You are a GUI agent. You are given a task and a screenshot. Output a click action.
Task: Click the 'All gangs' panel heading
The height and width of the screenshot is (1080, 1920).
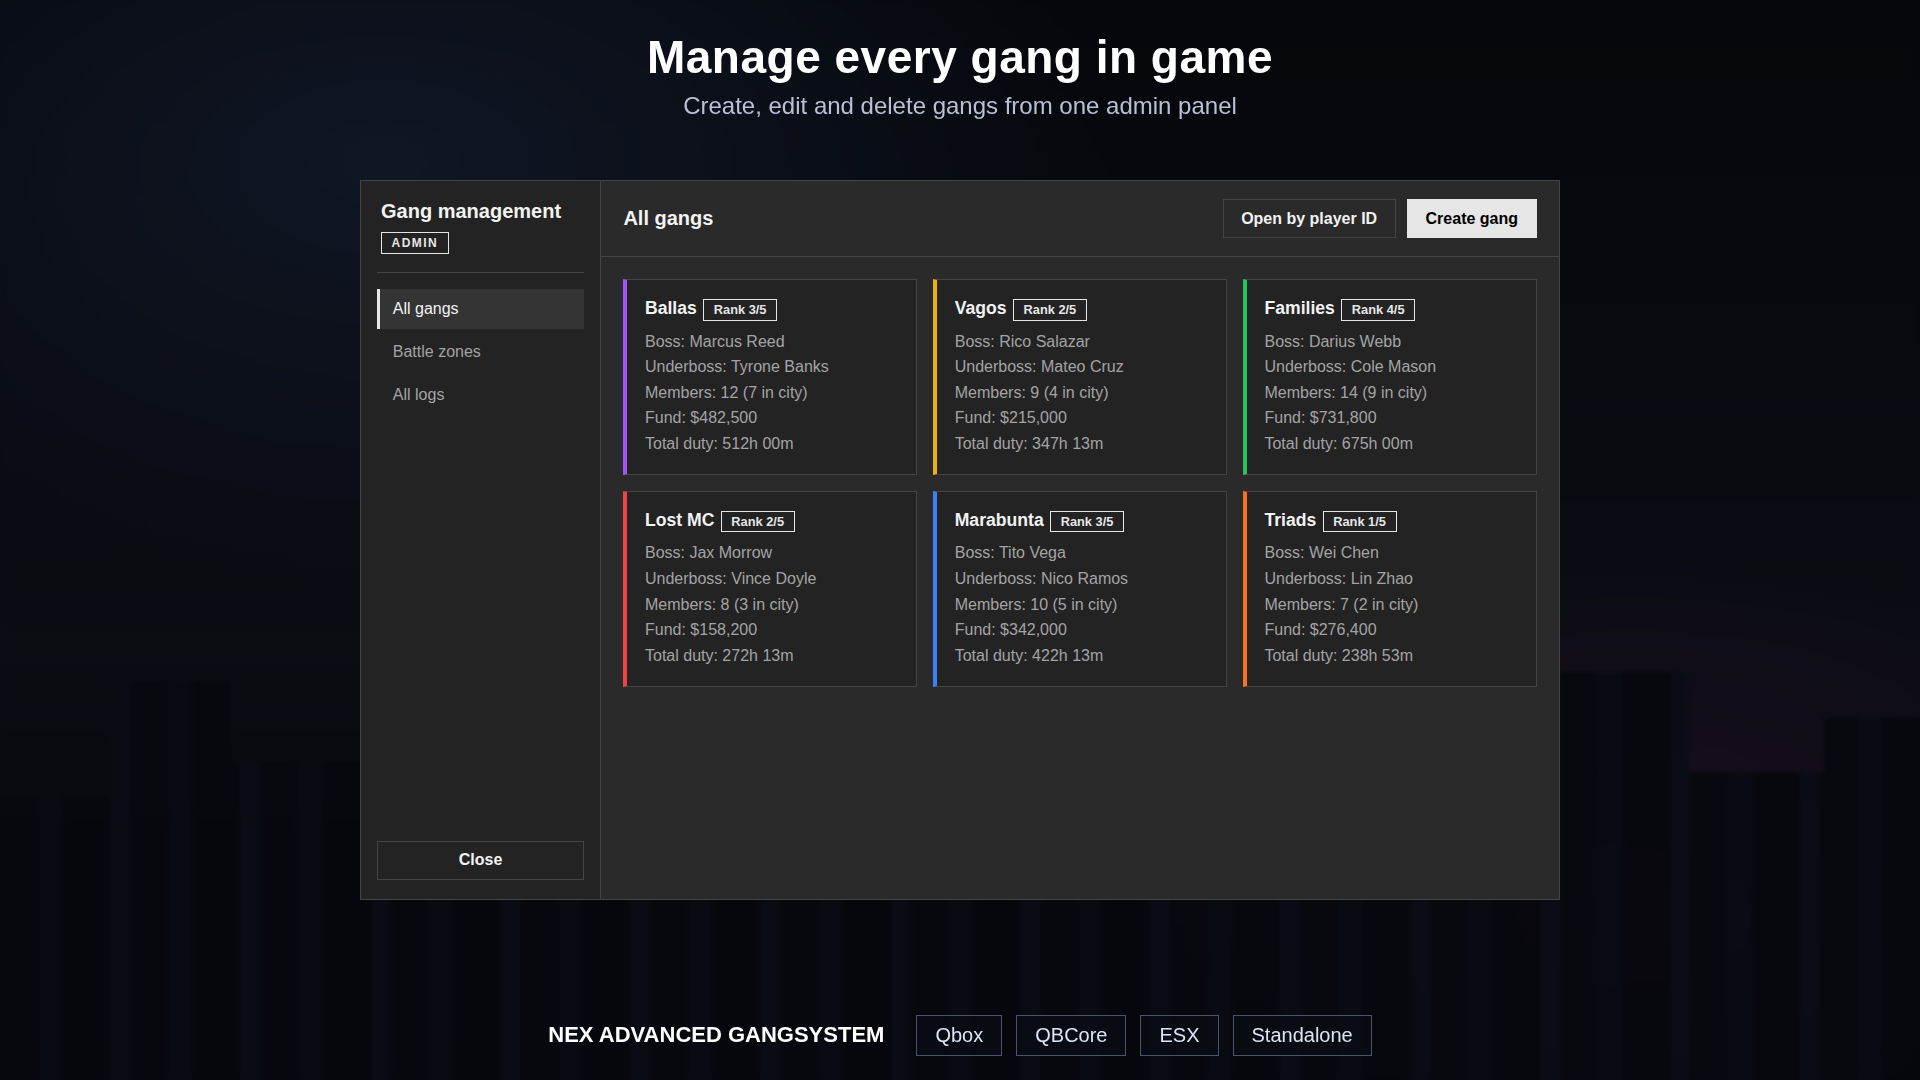[668, 218]
